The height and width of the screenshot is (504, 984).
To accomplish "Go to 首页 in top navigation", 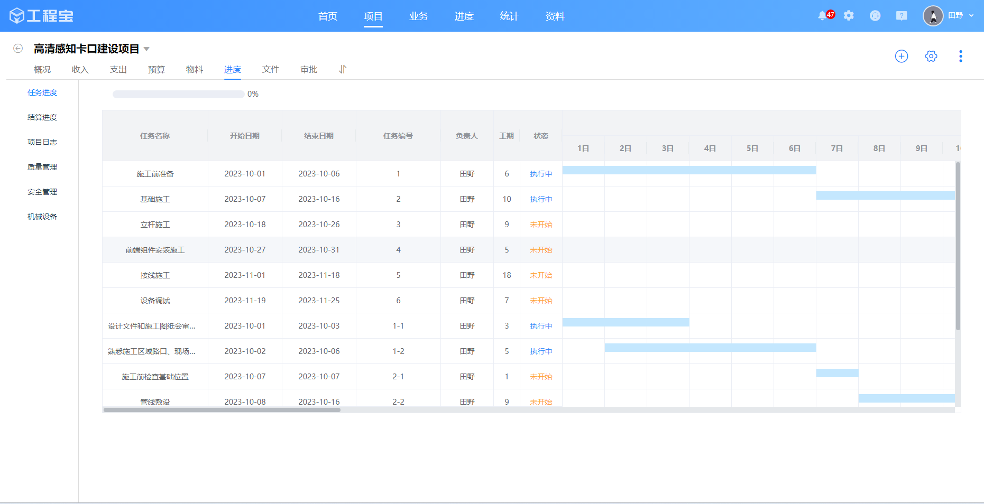I will coord(328,16).
